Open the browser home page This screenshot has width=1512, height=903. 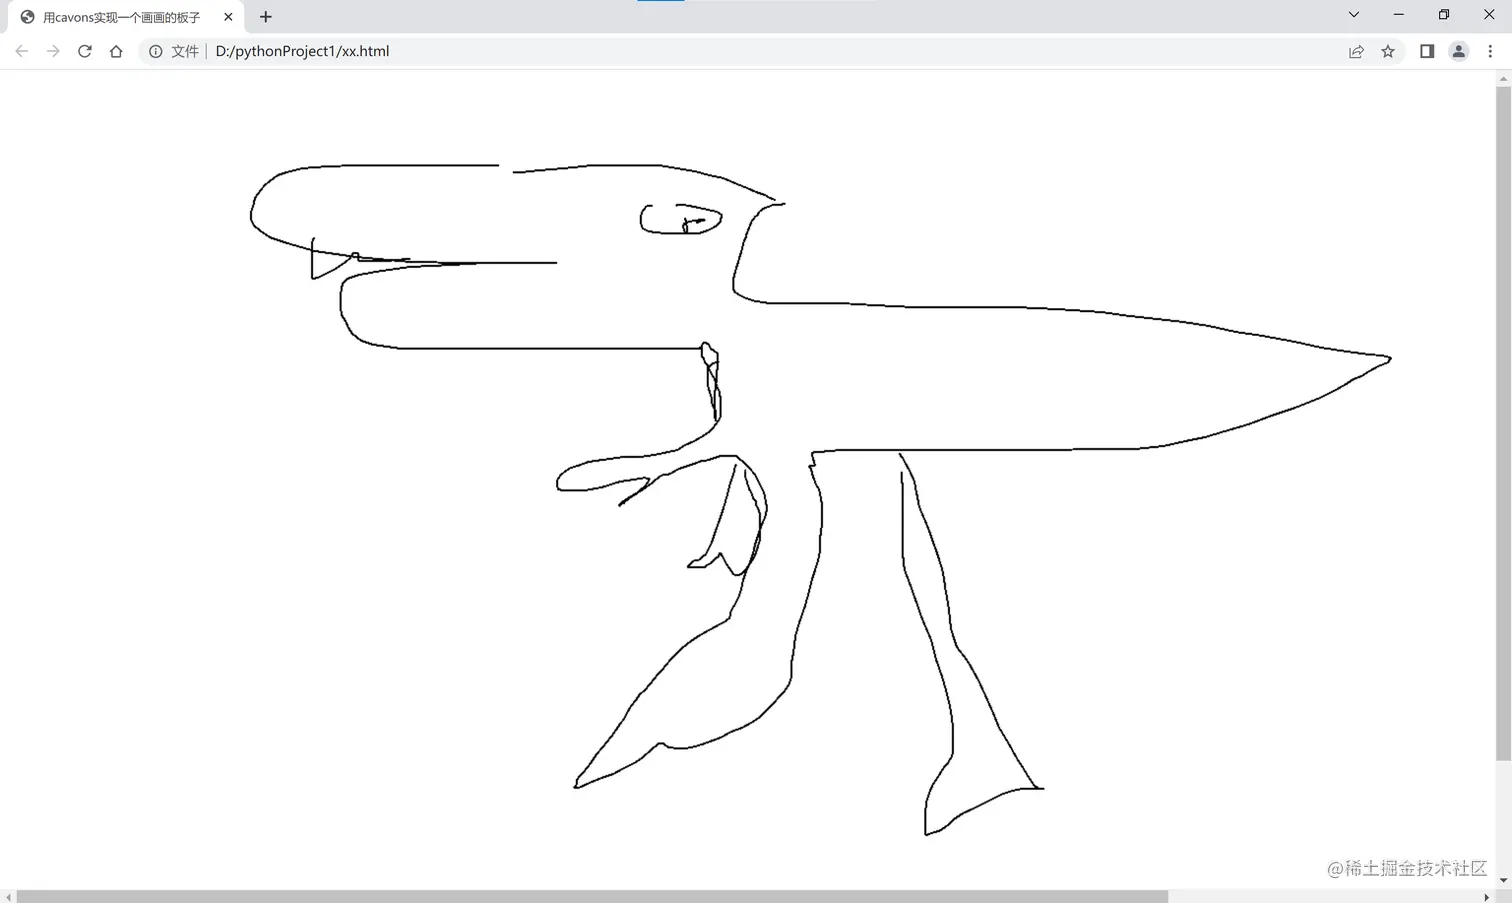(x=116, y=51)
